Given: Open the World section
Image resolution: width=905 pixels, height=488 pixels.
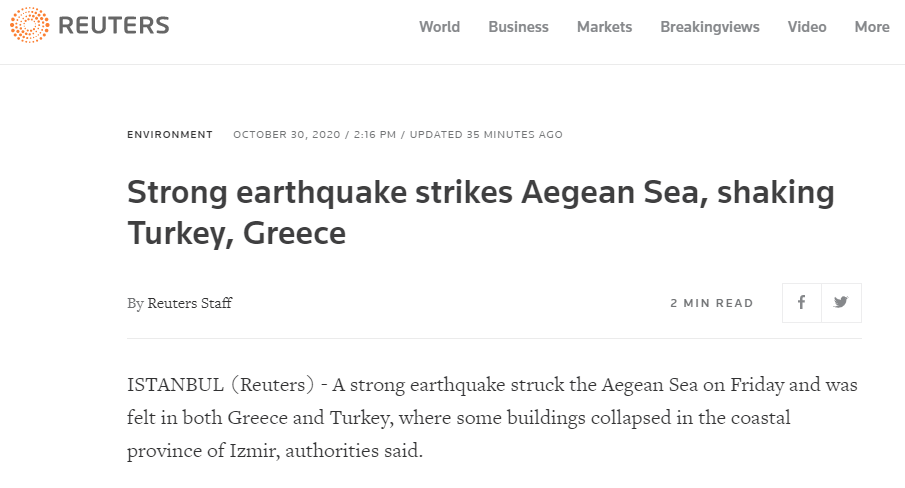Looking at the screenshot, I should [439, 27].
